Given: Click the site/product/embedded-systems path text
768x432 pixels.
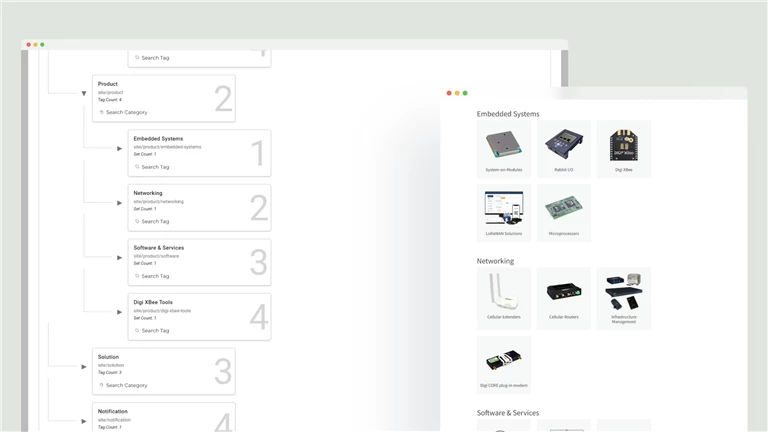Looking at the screenshot, I should tap(167, 147).
